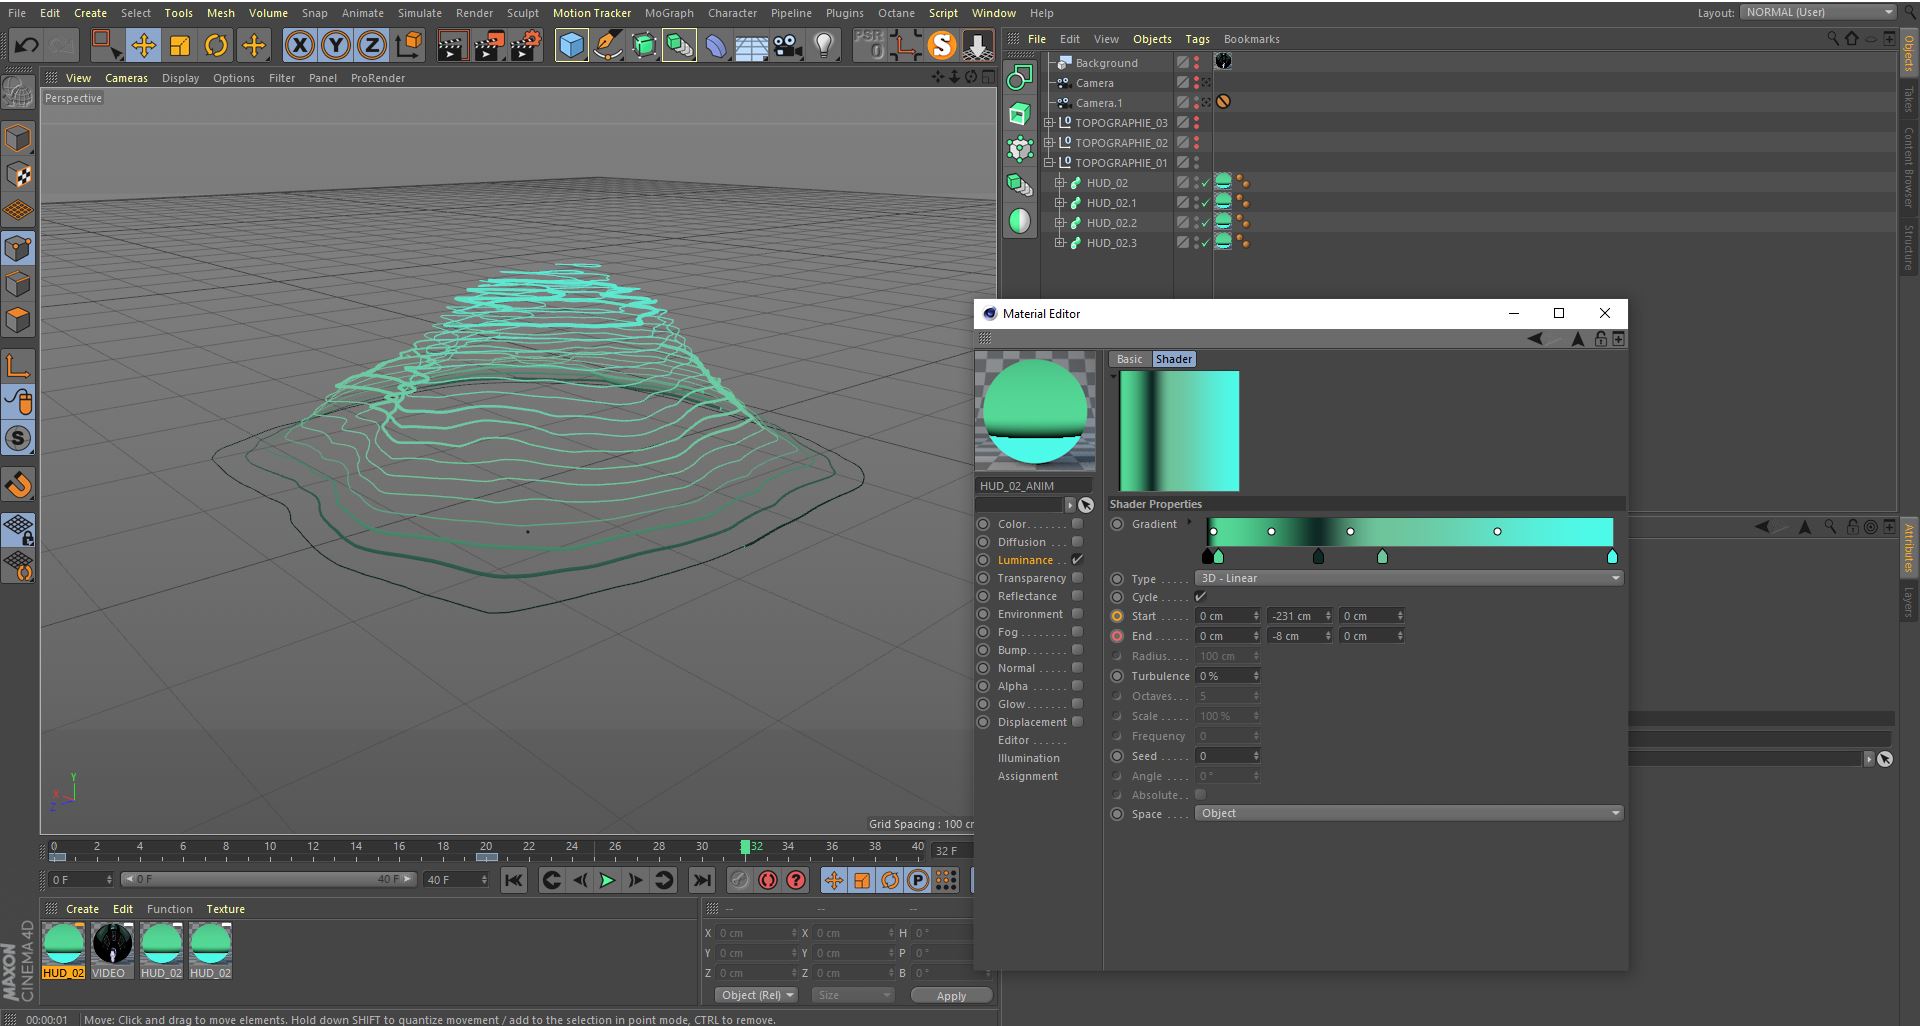
Task: Open the Floor/environment object icon
Action: point(751,45)
